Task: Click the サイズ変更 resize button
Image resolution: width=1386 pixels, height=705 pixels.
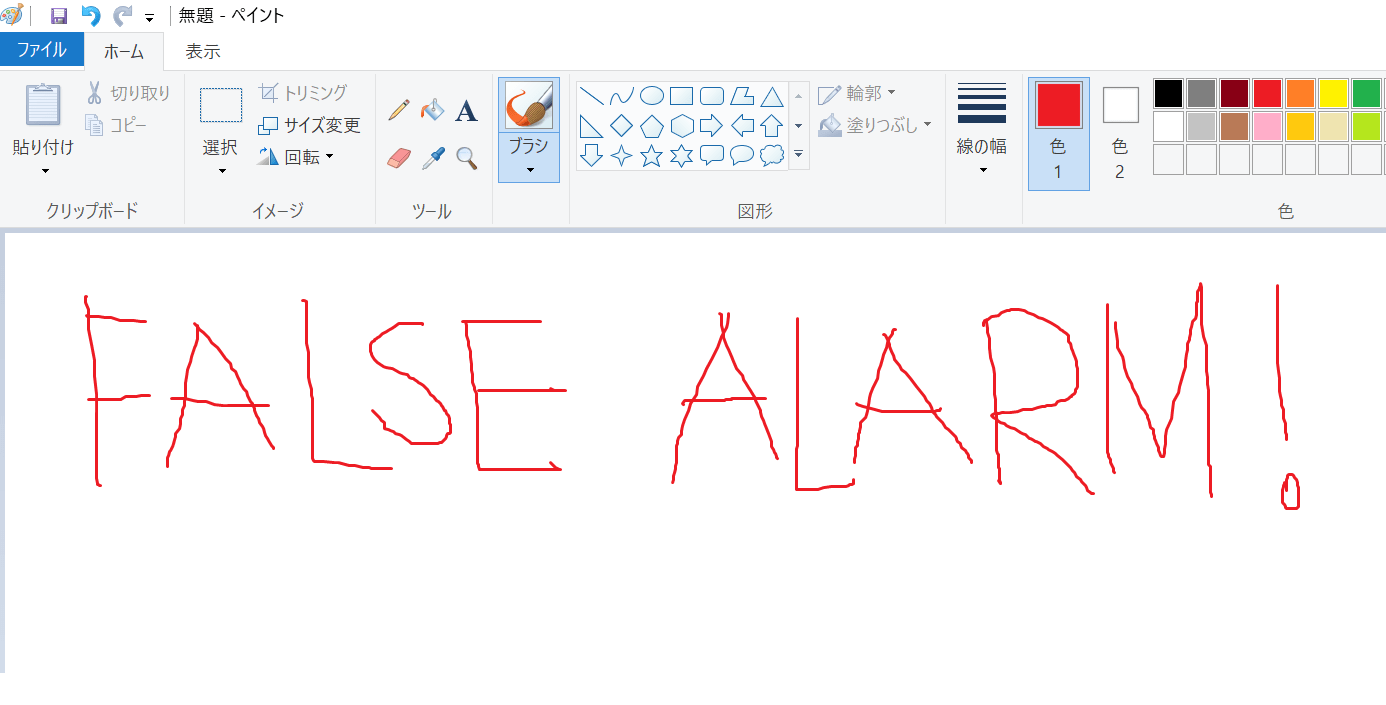Action: [x=310, y=126]
